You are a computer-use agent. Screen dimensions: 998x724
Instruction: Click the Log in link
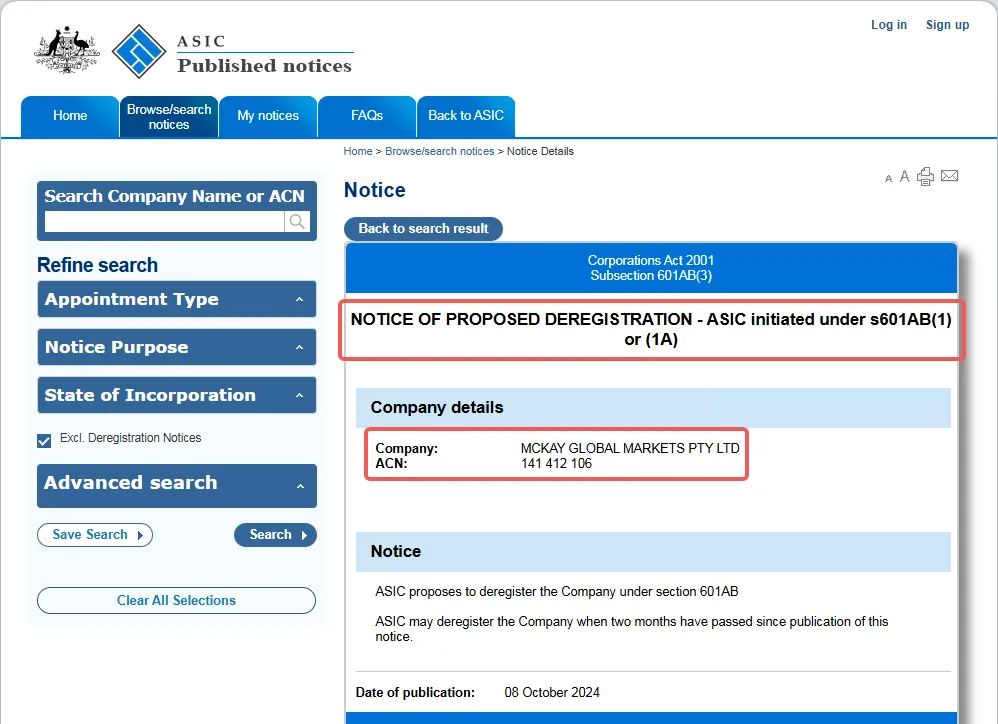coord(889,25)
